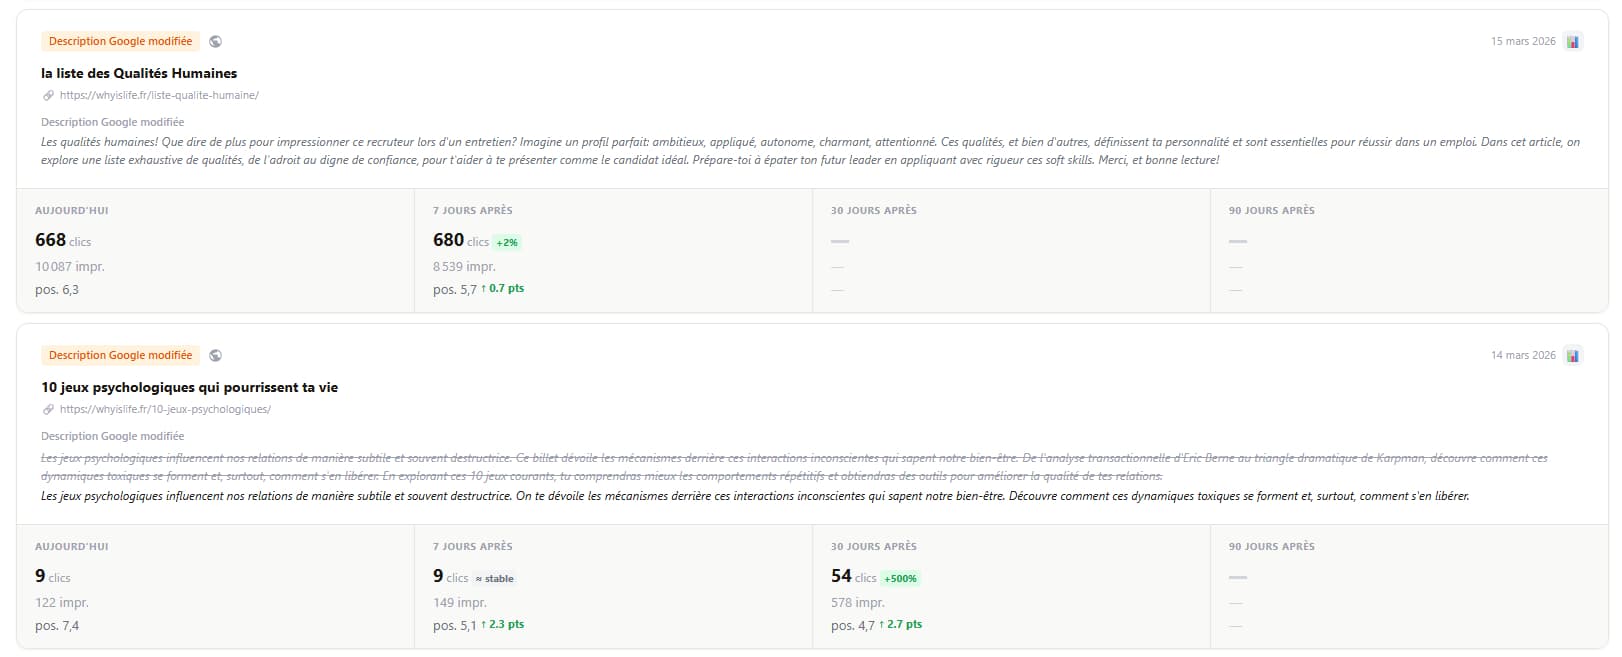The height and width of the screenshot is (657, 1622).
Task: Click the '668 clics' metric value
Action: pos(62,240)
